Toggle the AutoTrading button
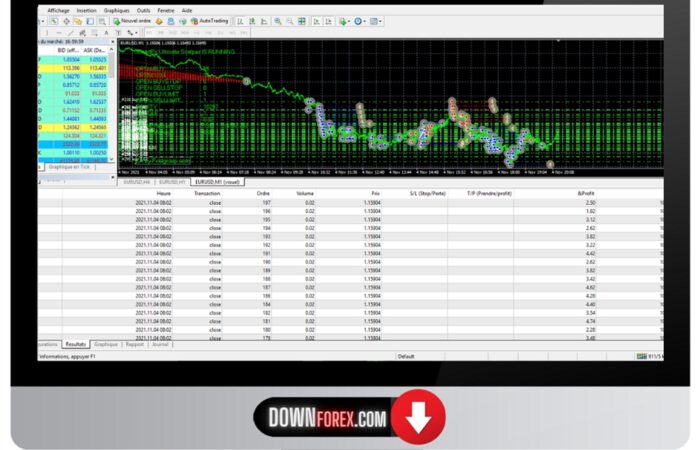 pyautogui.click(x=209, y=21)
